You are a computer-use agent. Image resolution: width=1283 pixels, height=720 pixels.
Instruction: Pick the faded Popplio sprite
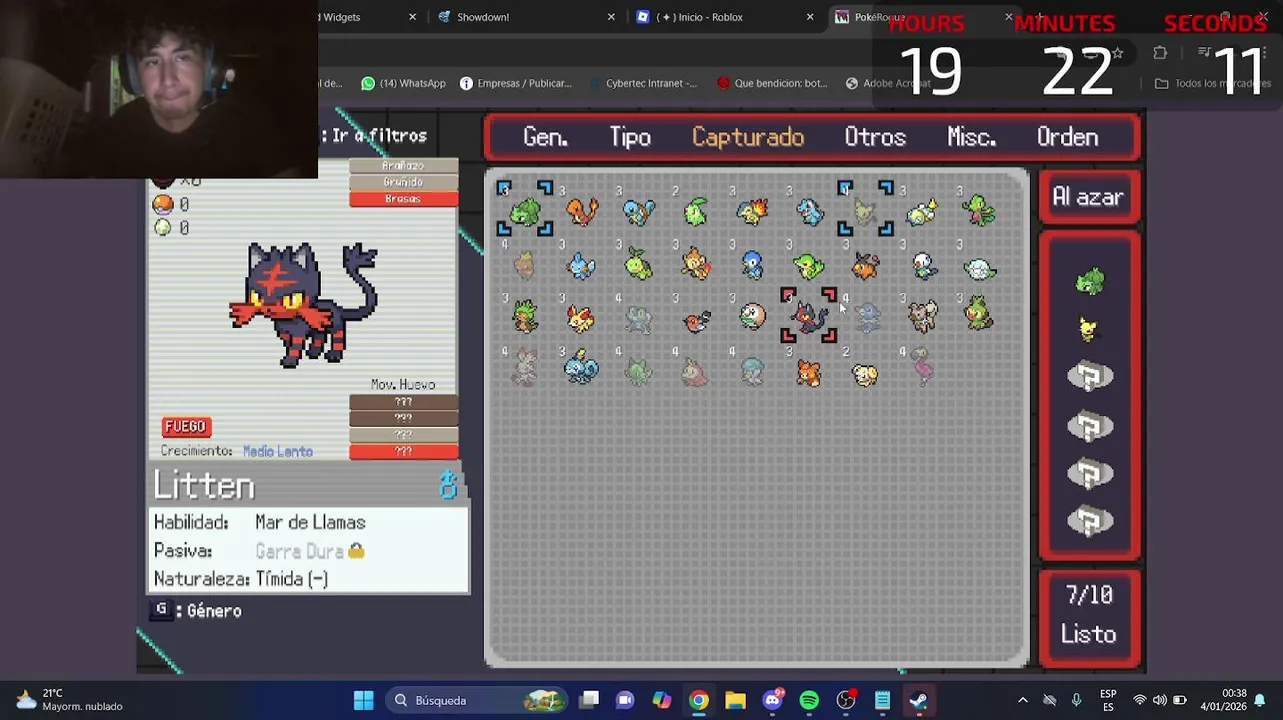click(867, 318)
